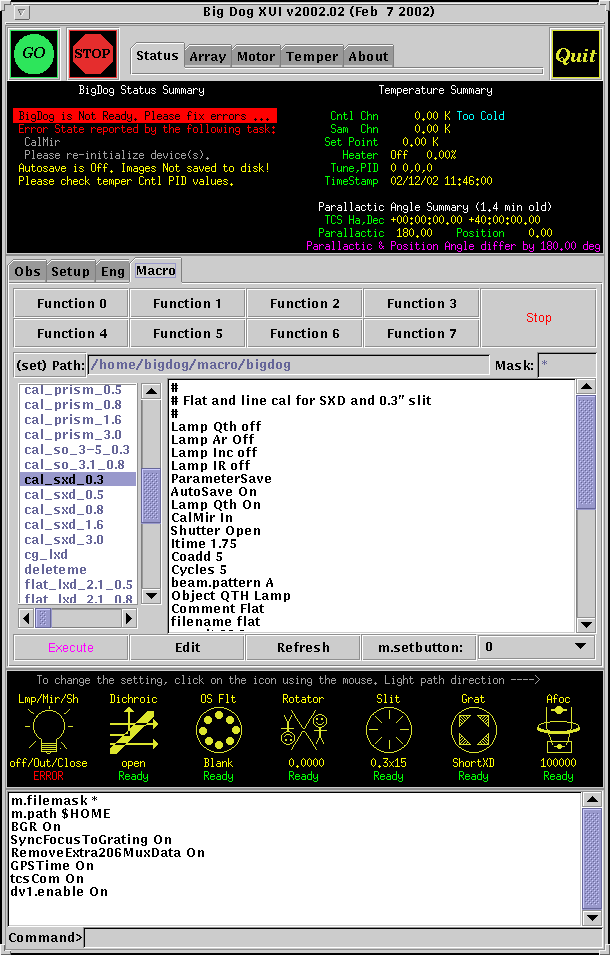
Task: Open the Motor tab
Action: click(256, 57)
